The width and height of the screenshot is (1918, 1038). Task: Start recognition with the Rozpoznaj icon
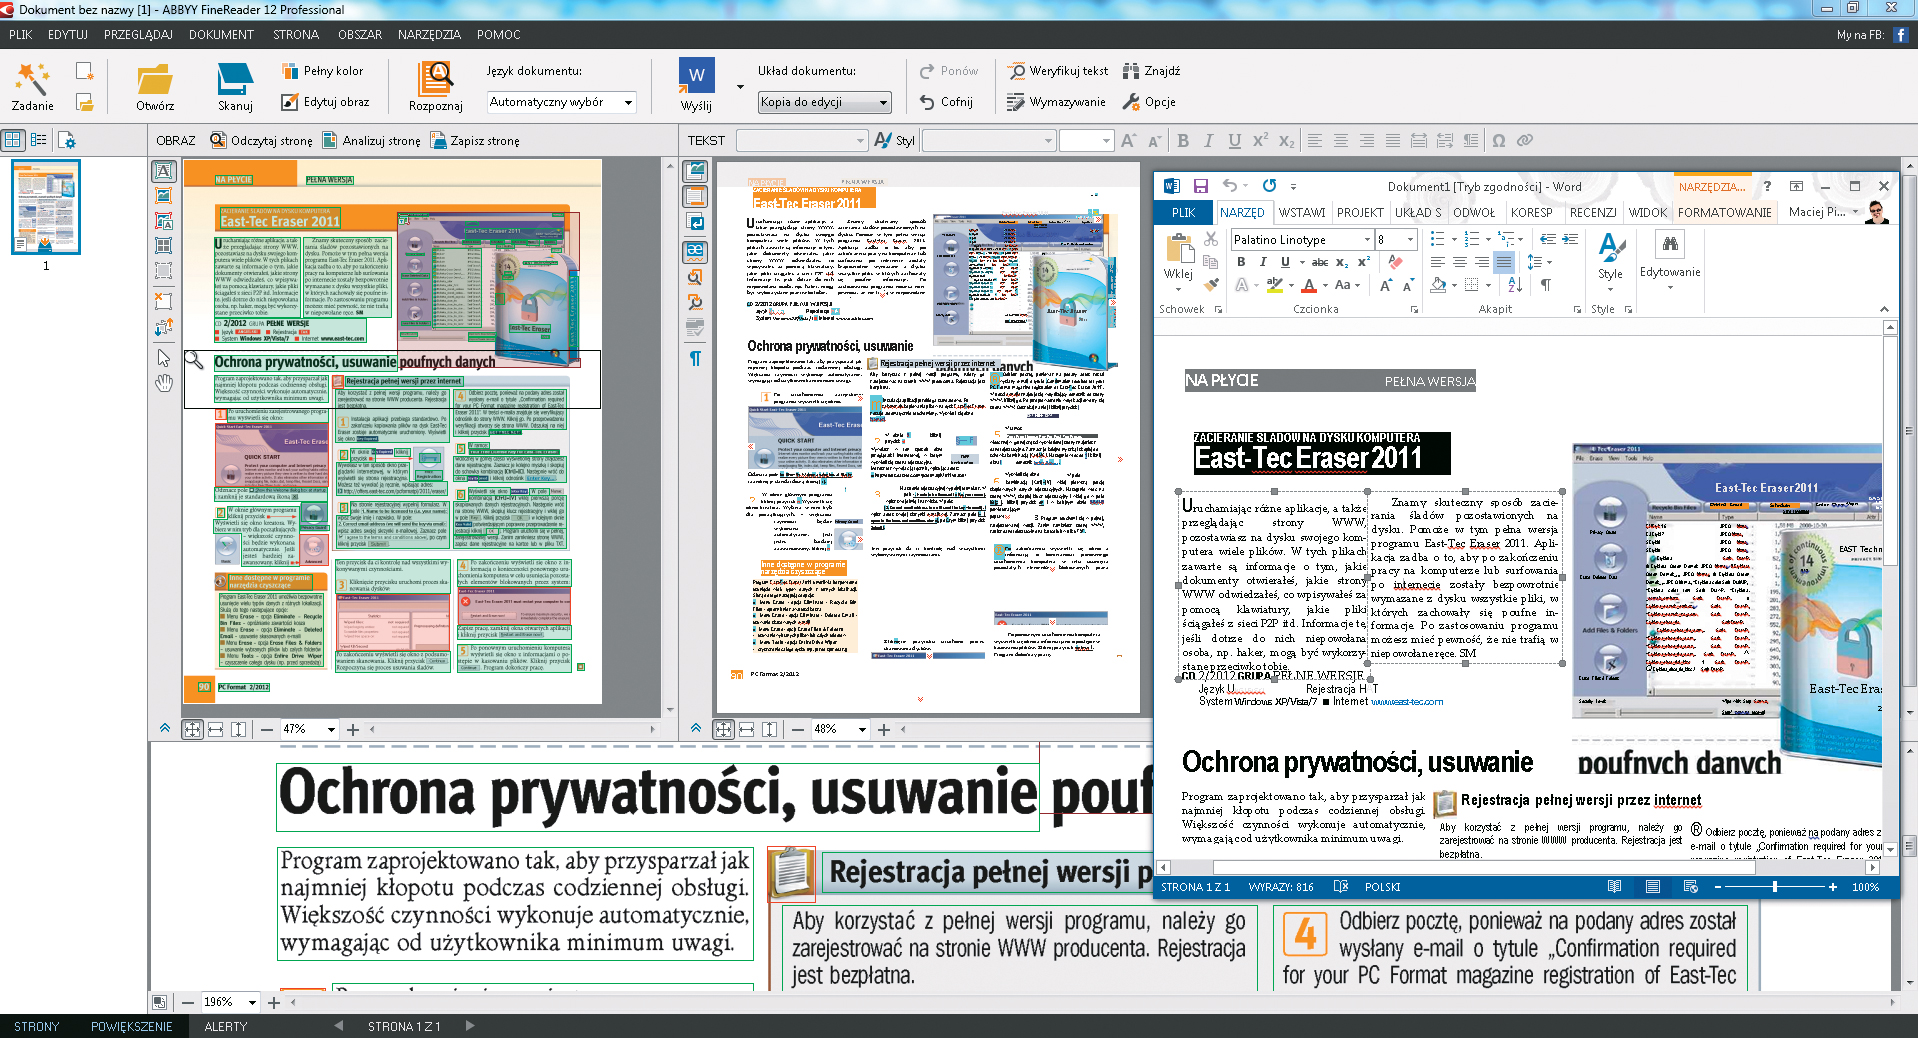coord(436,78)
